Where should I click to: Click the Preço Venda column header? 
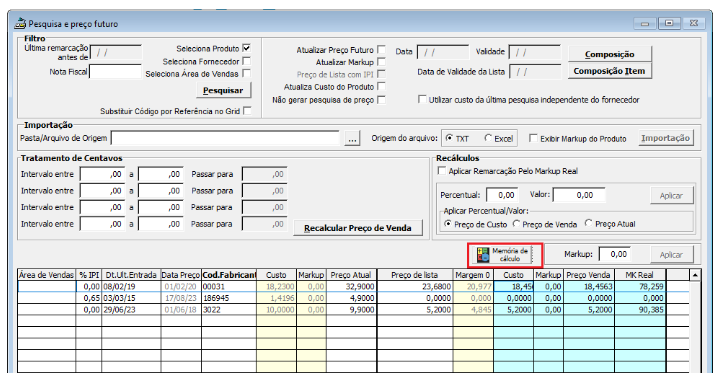pos(589,275)
